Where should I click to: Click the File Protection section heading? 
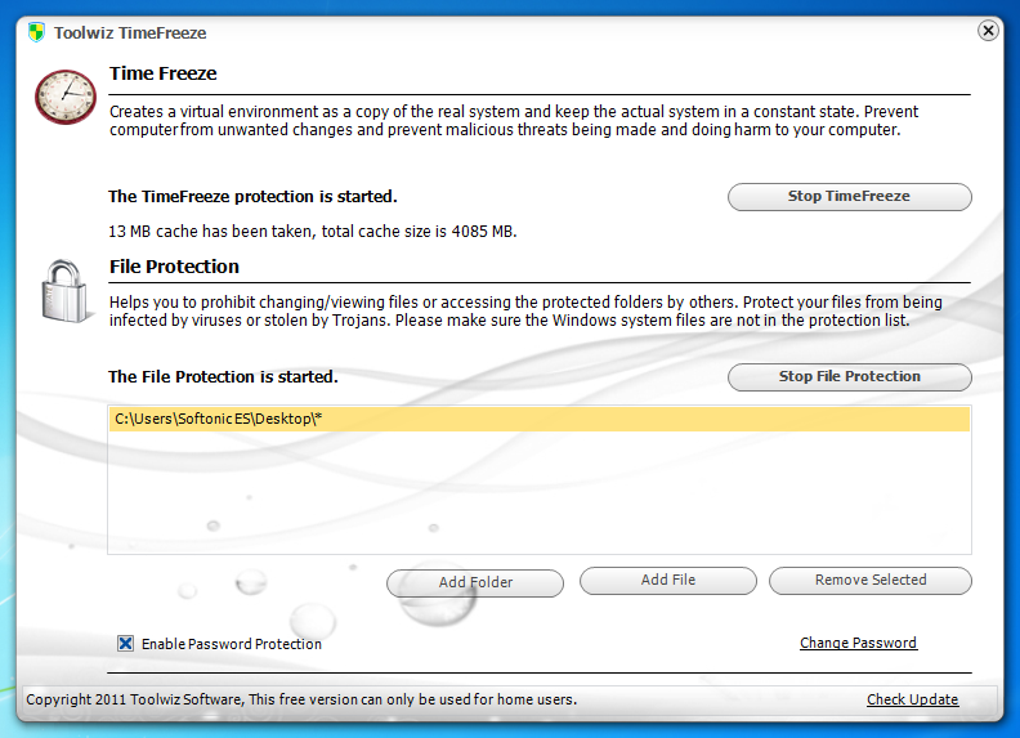tap(174, 267)
